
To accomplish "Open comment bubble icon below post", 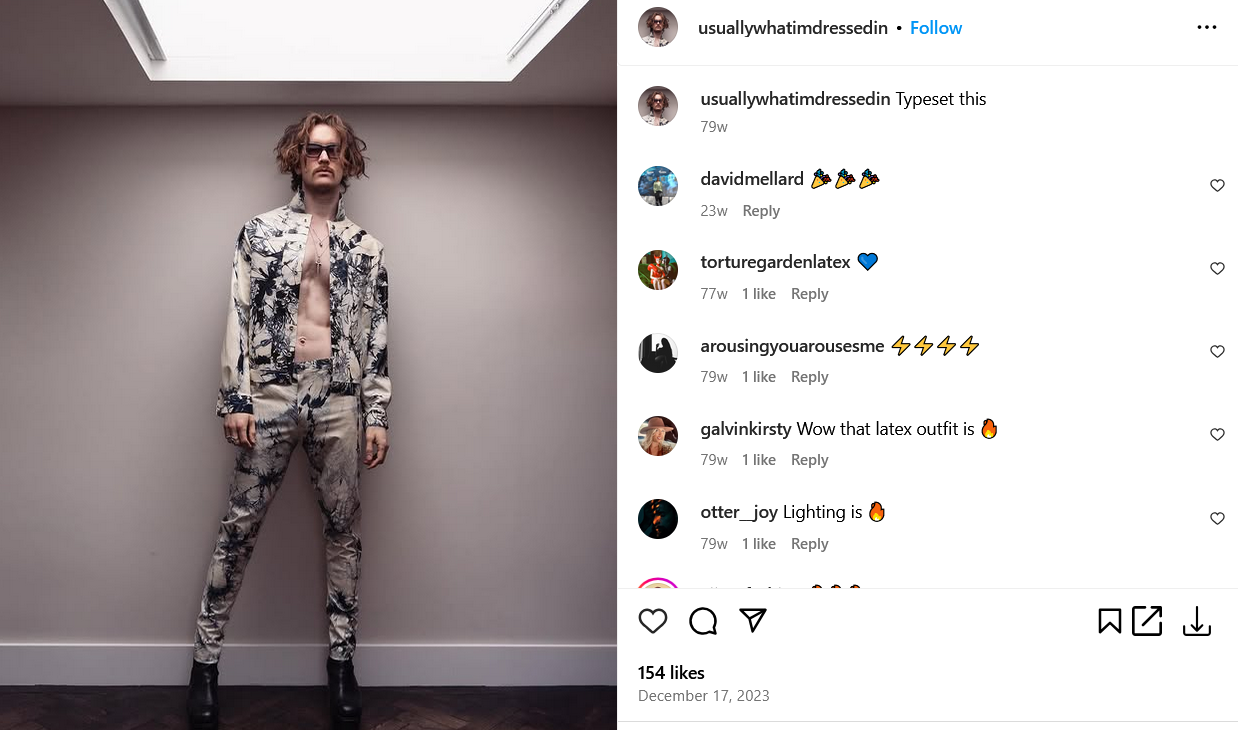I will 703,621.
